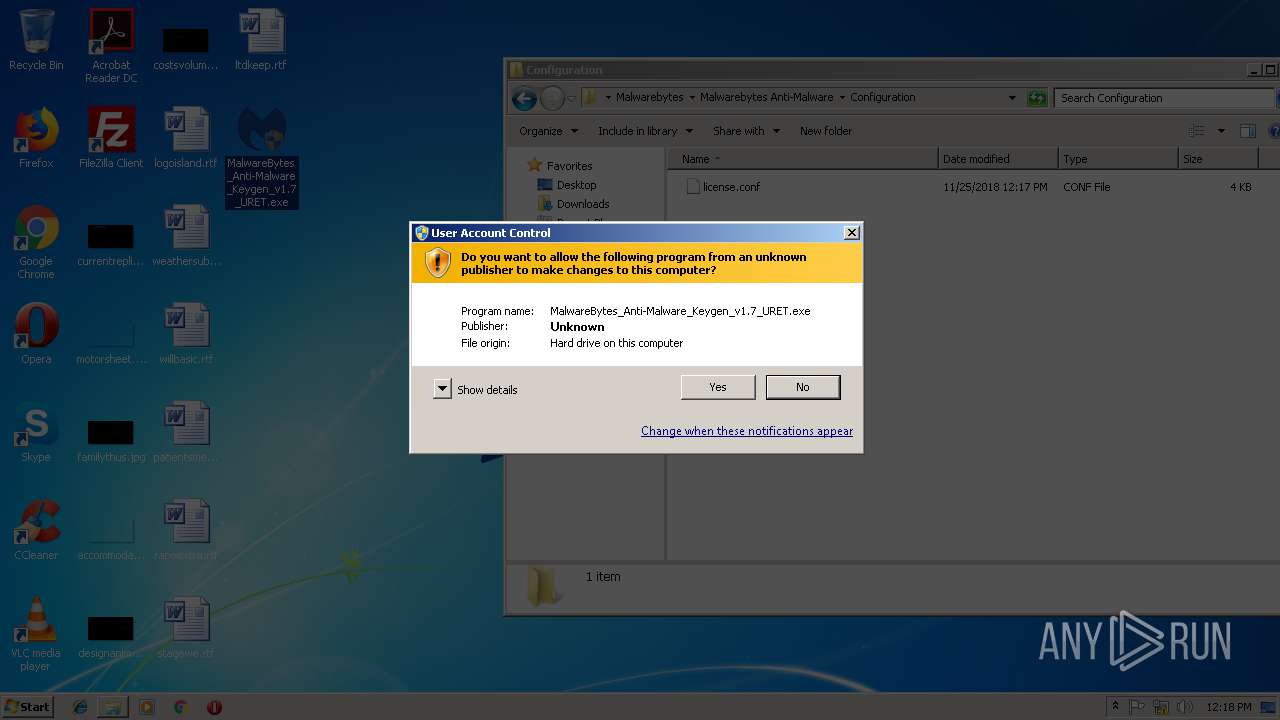Screen dimensions: 1280x720
Task: Show hidden tray icons arrow
Action: tap(1115, 707)
